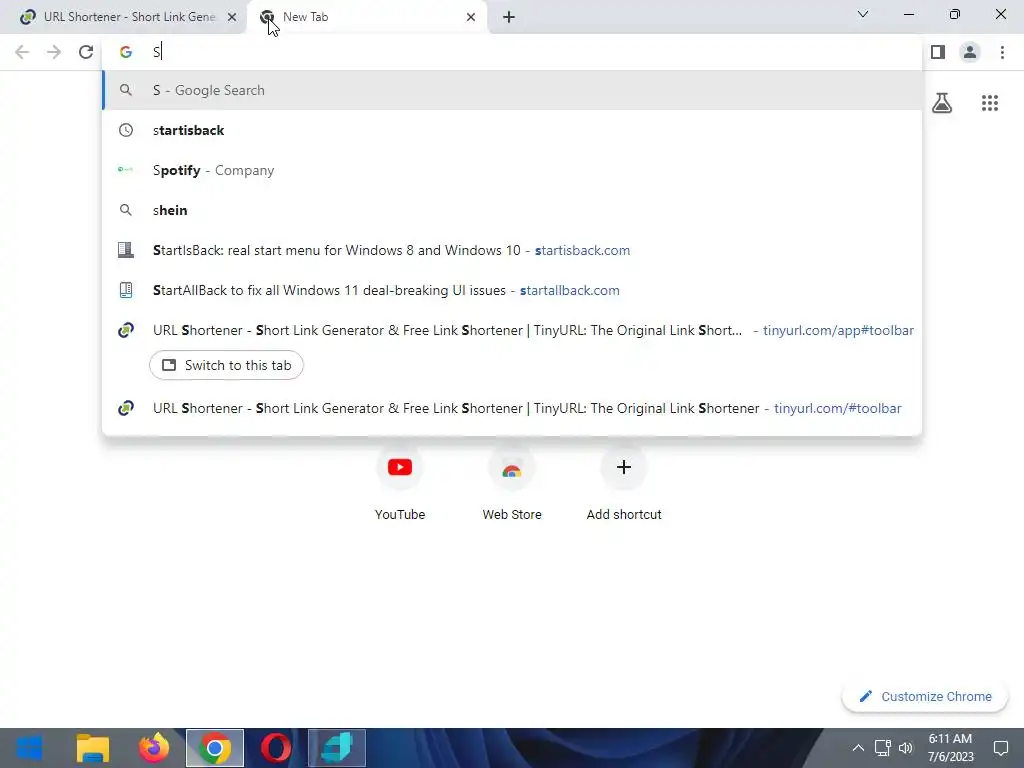Select 'S - Google Search' suggestion
1024x768 pixels.
pyautogui.click(x=512, y=90)
